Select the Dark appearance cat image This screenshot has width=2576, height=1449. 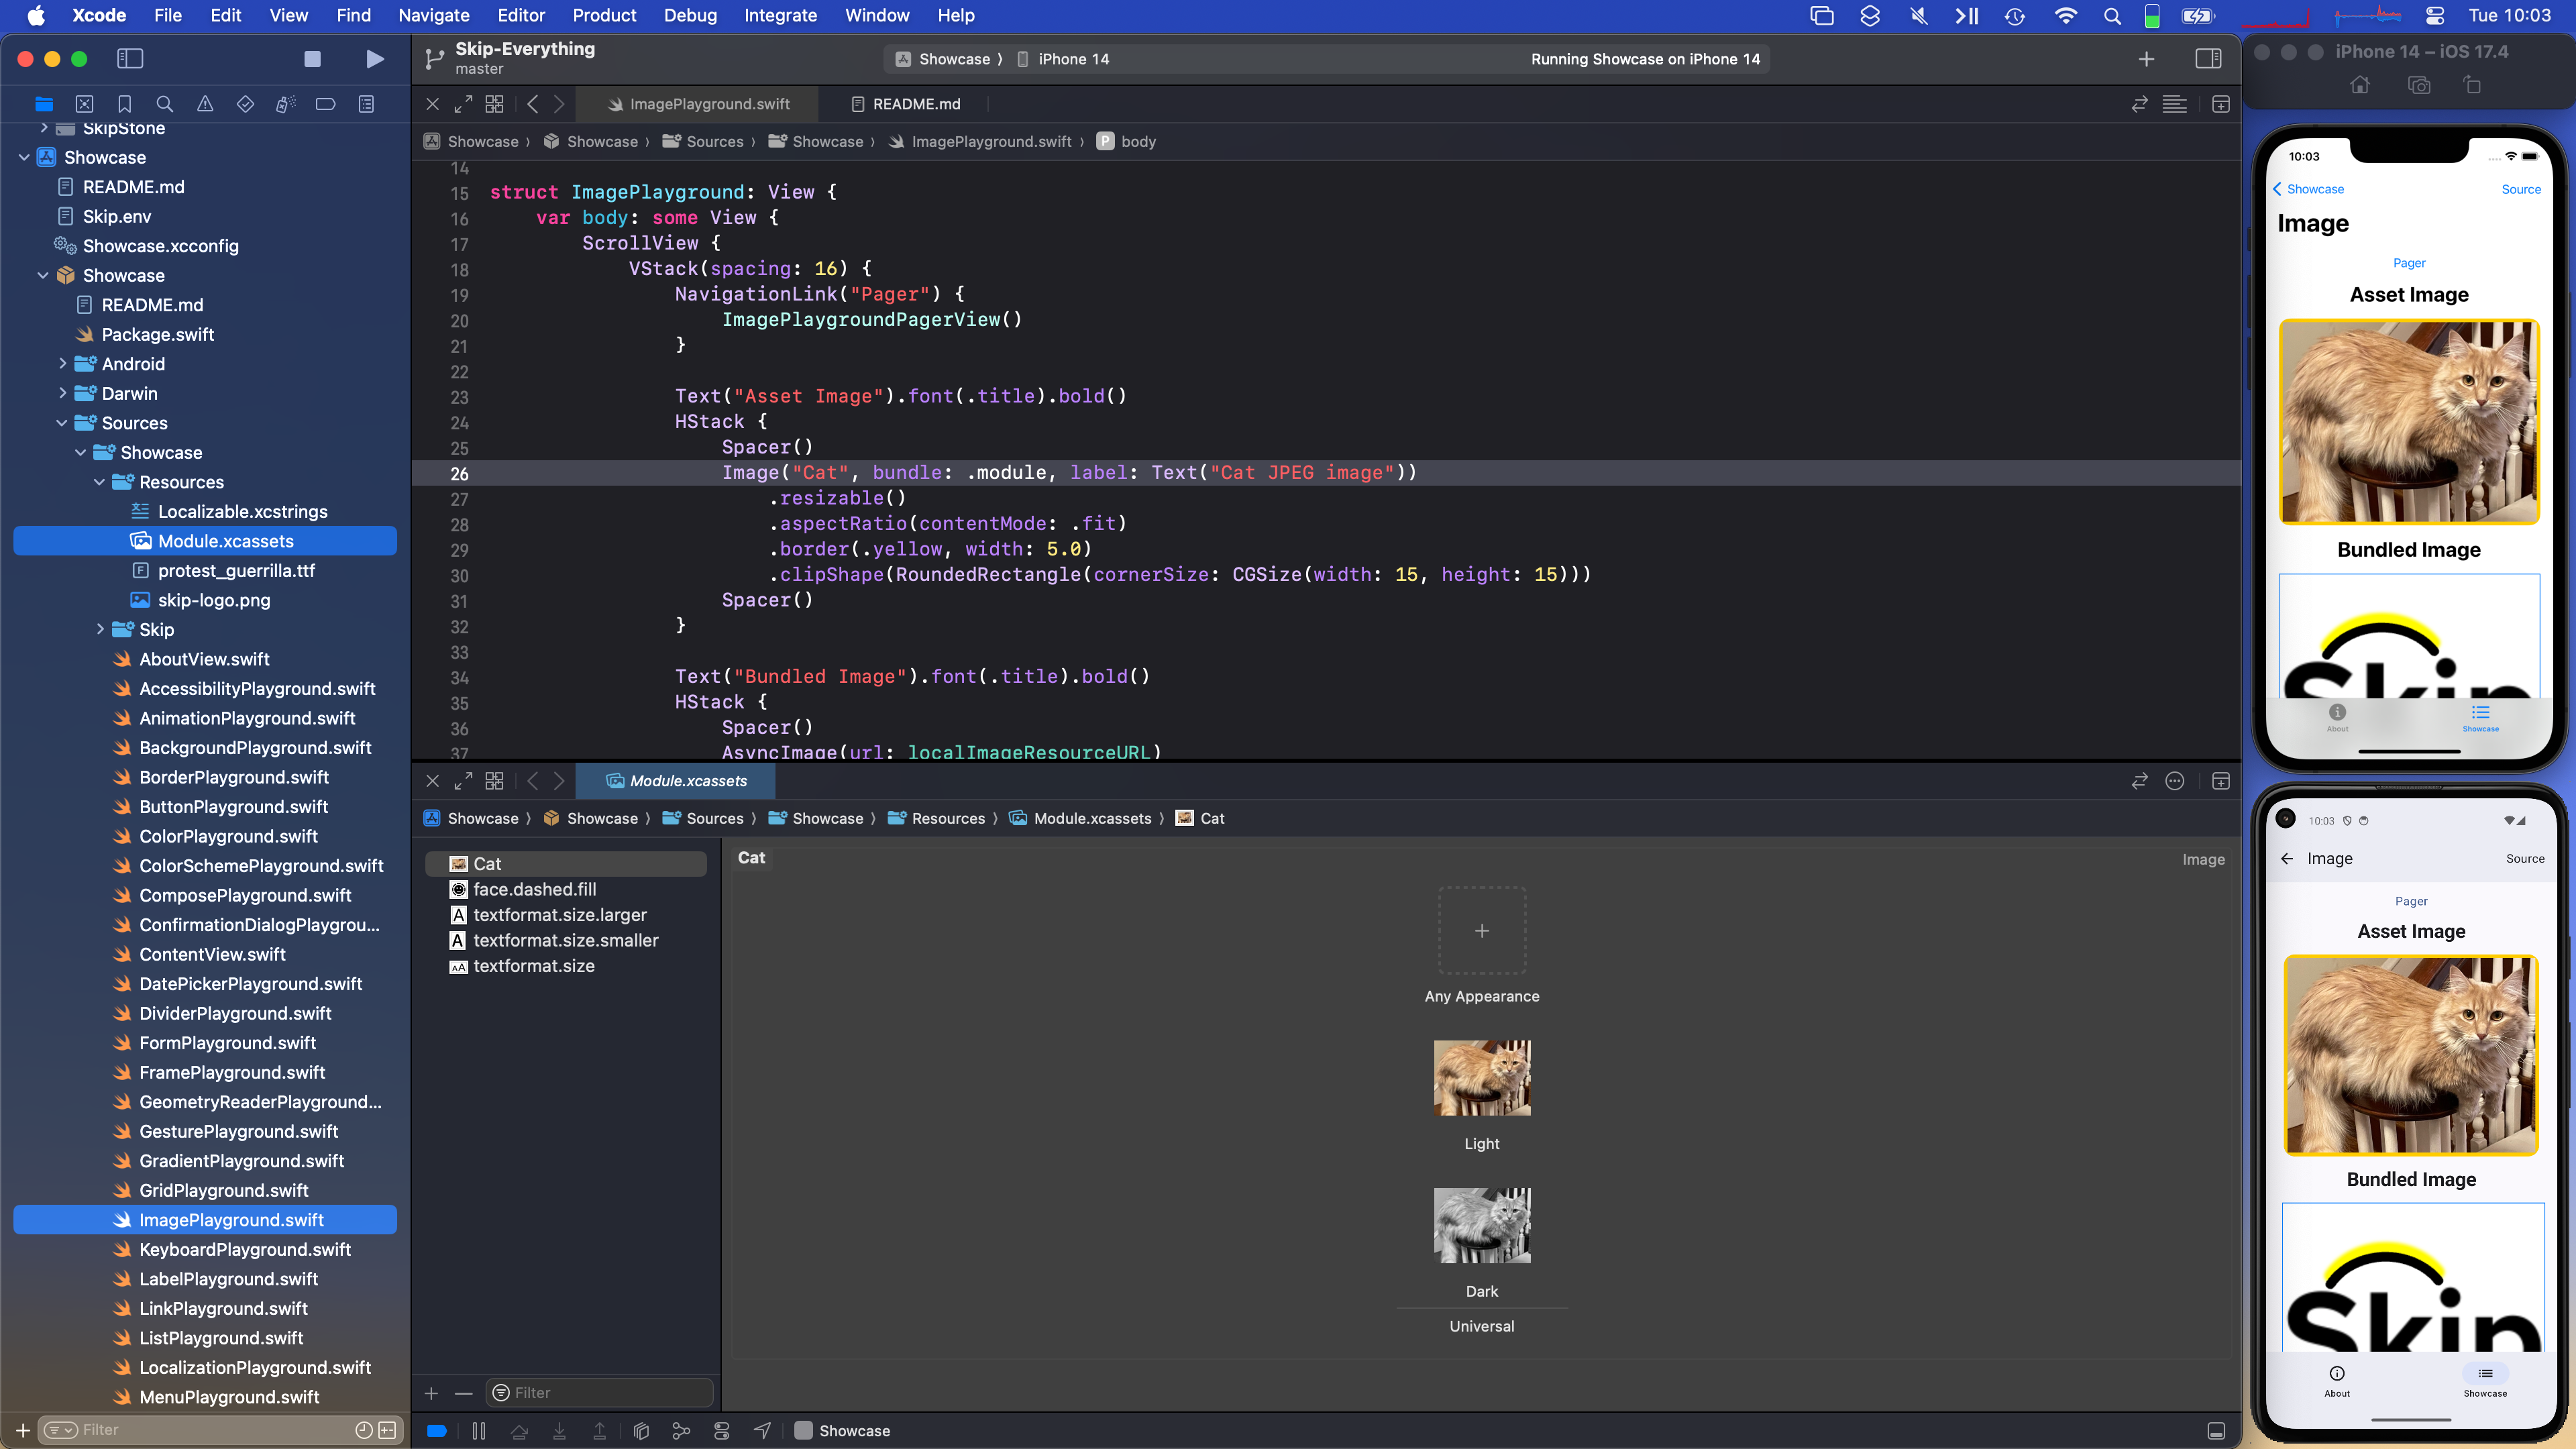(1481, 1225)
